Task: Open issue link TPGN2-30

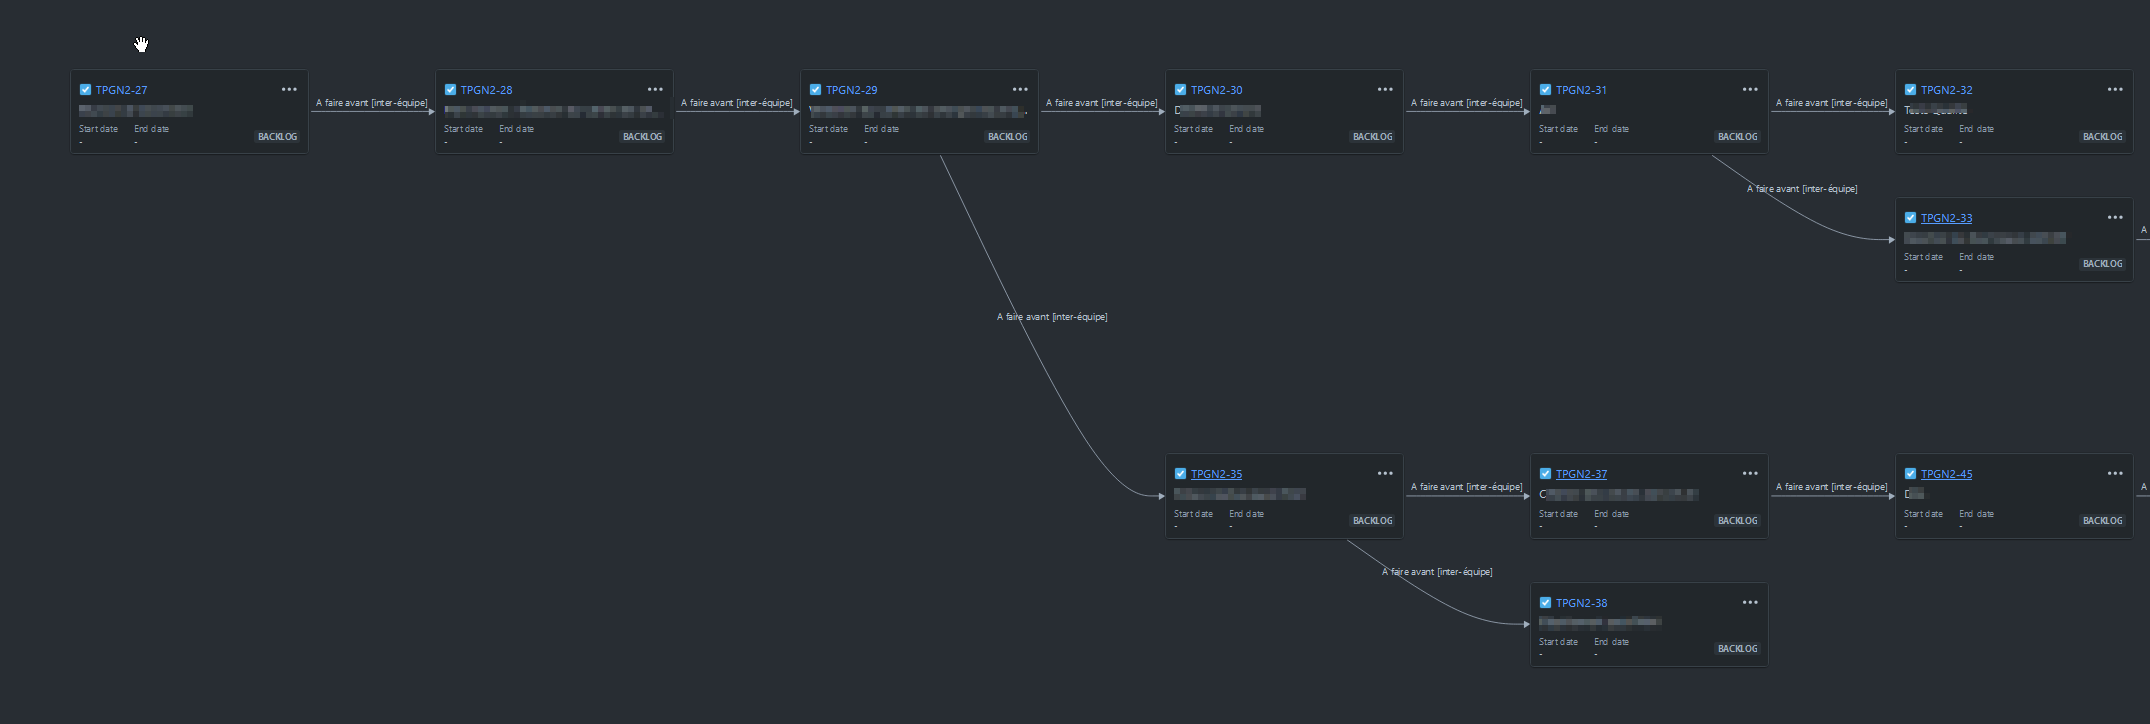Action: coord(1216,90)
